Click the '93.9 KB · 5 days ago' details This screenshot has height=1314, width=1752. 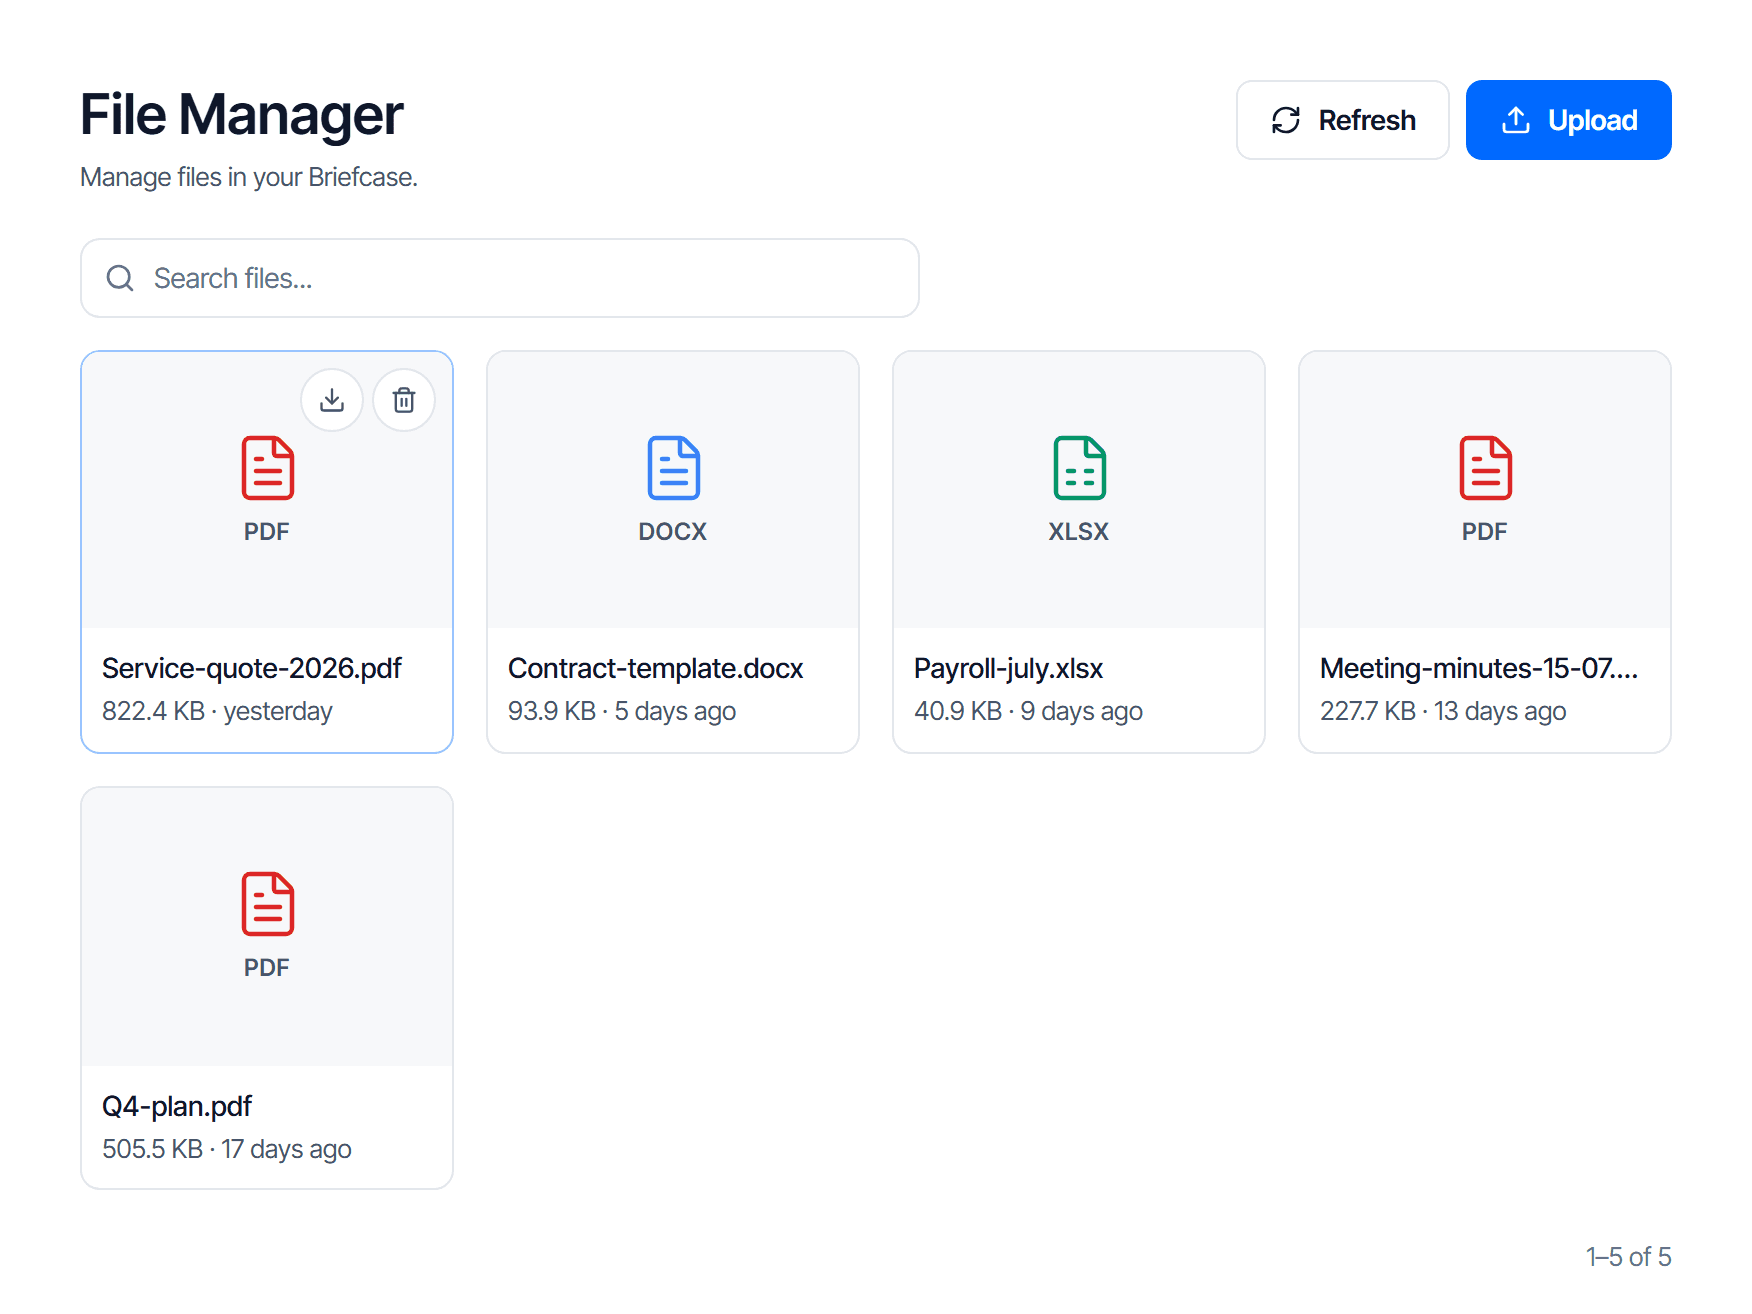click(x=622, y=711)
